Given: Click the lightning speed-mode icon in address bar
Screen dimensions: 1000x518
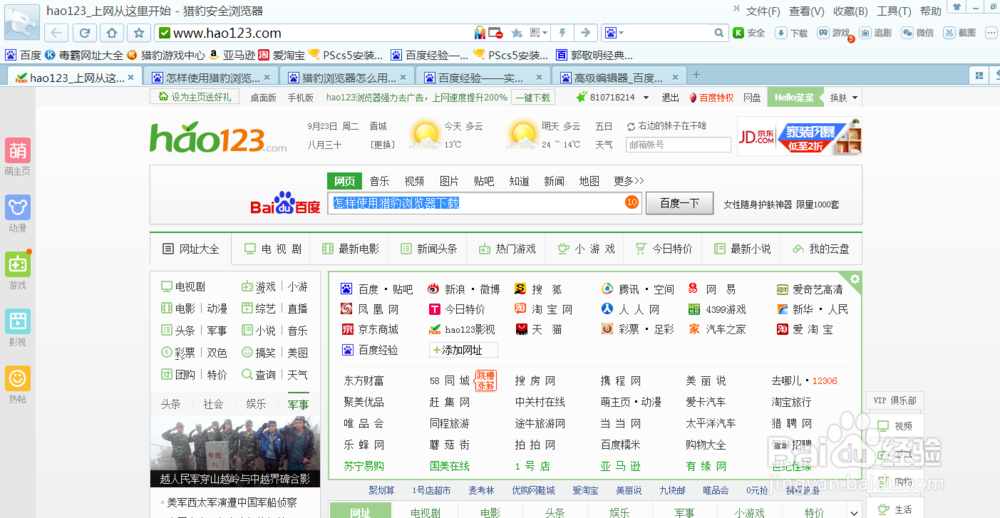Looking at the screenshot, I should click(562, 33).
